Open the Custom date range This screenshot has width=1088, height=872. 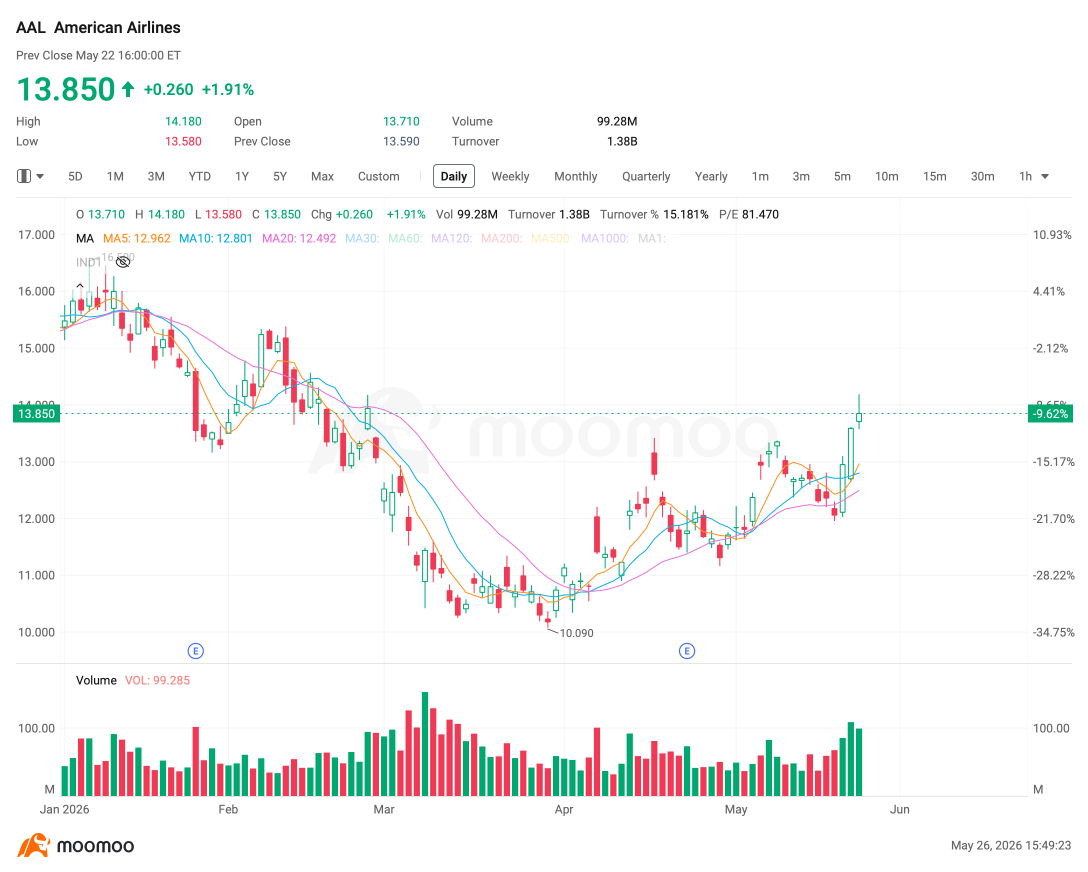378,176
